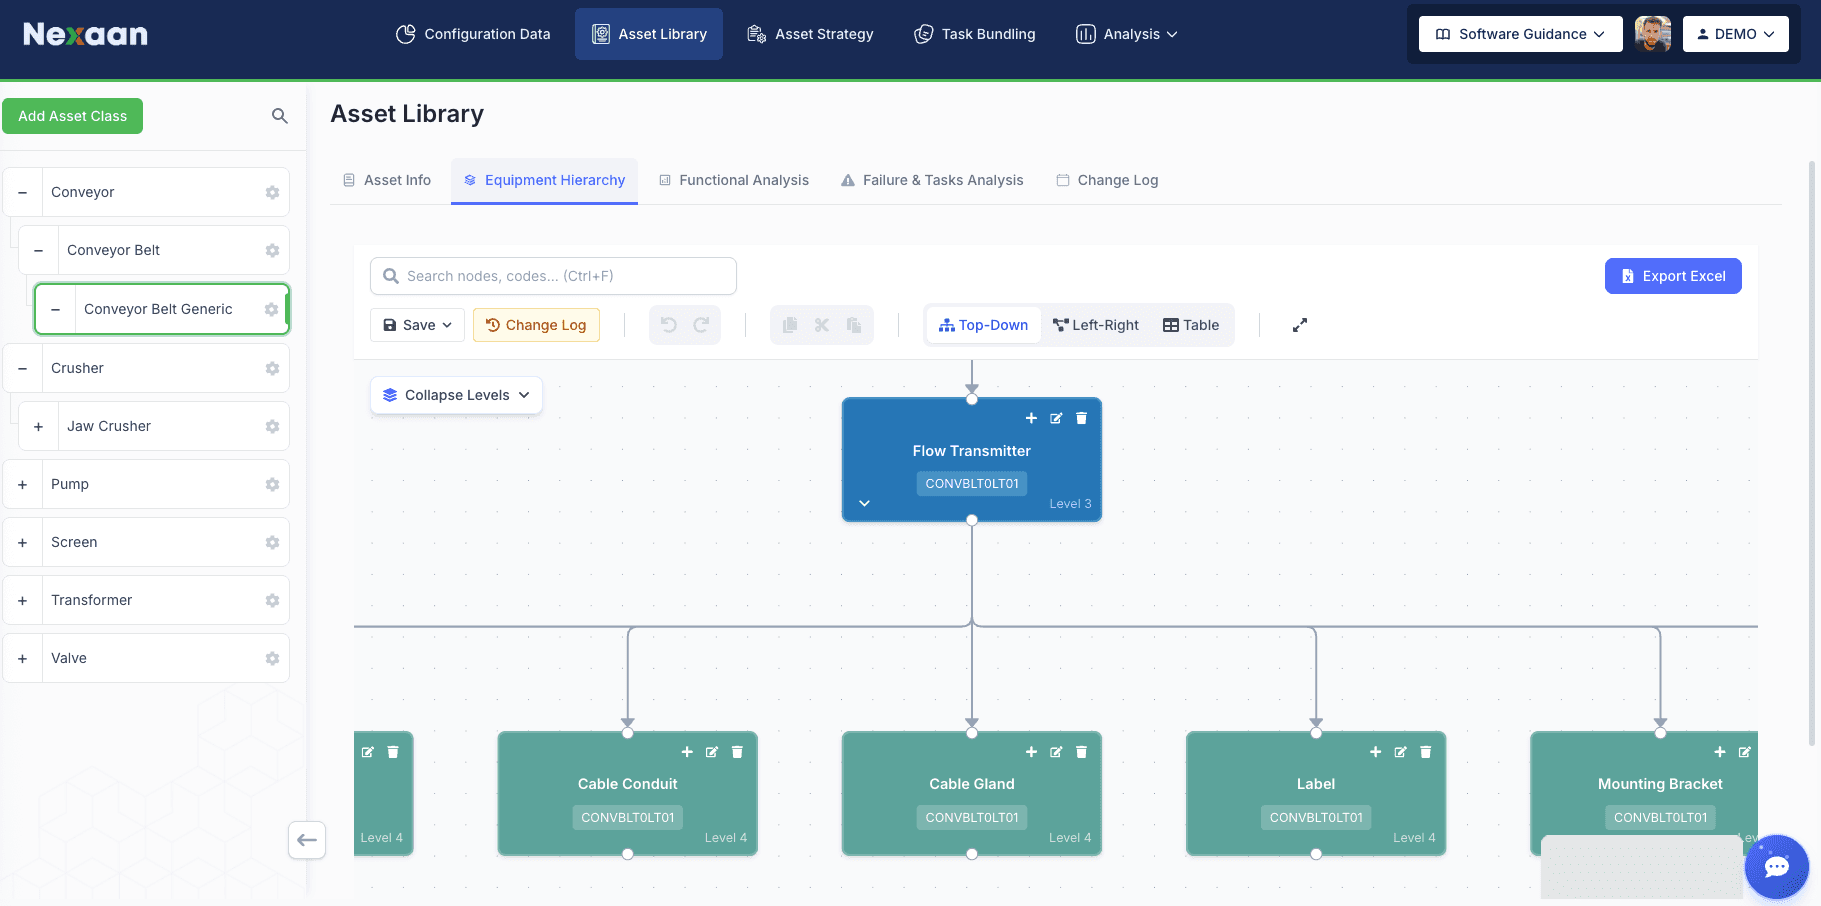
Task: Open settings gear for Pump
Action: (272, 484)
